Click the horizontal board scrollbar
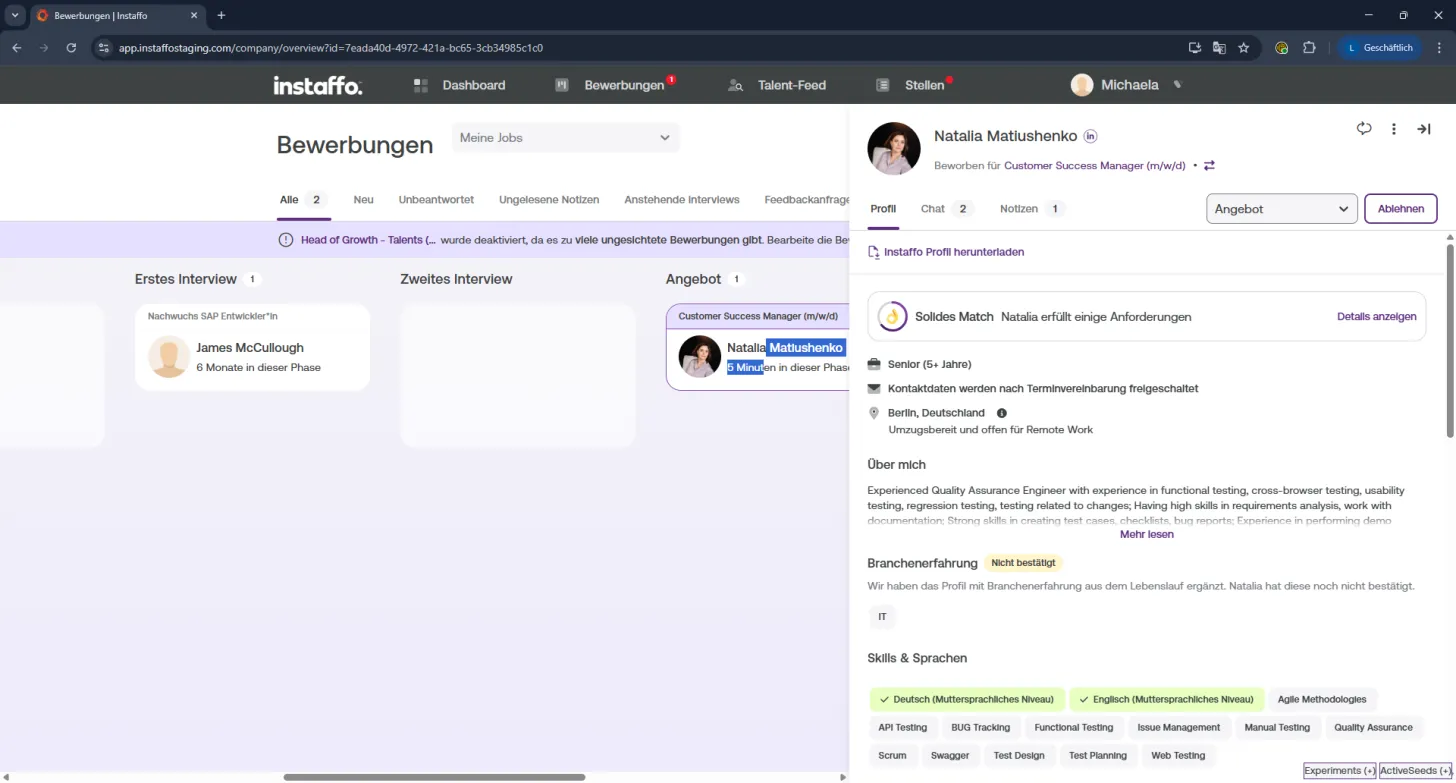The width and height of the screenshot is (1456, 783). [x=434, y=777]
